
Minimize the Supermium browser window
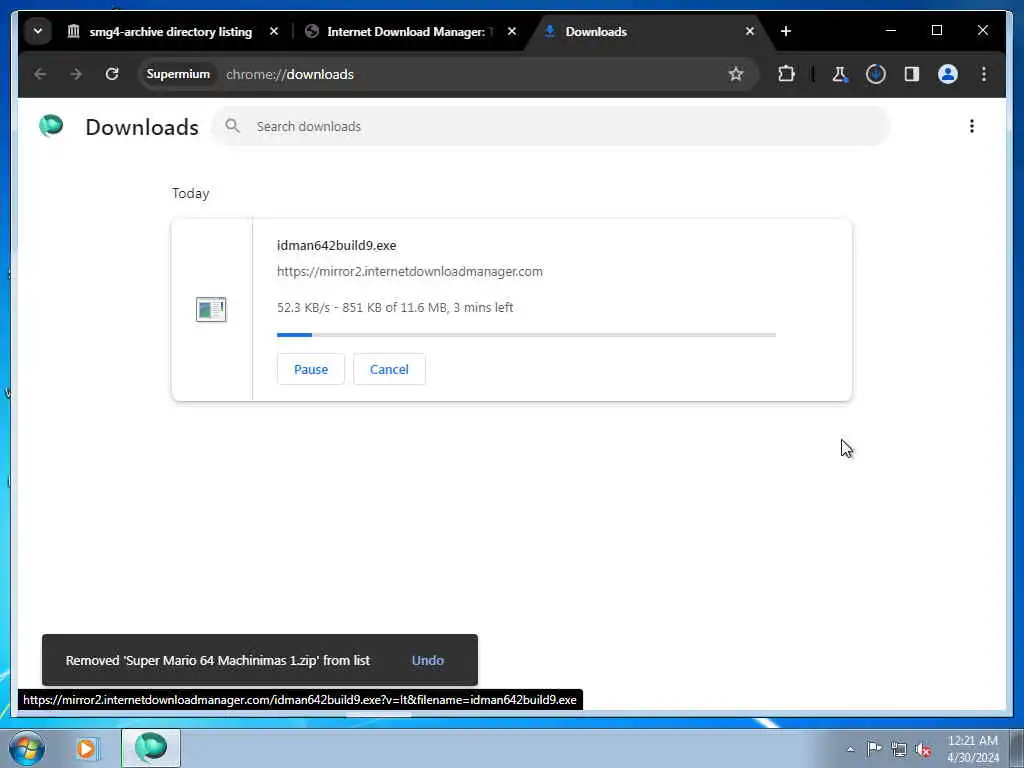point(891,31)
